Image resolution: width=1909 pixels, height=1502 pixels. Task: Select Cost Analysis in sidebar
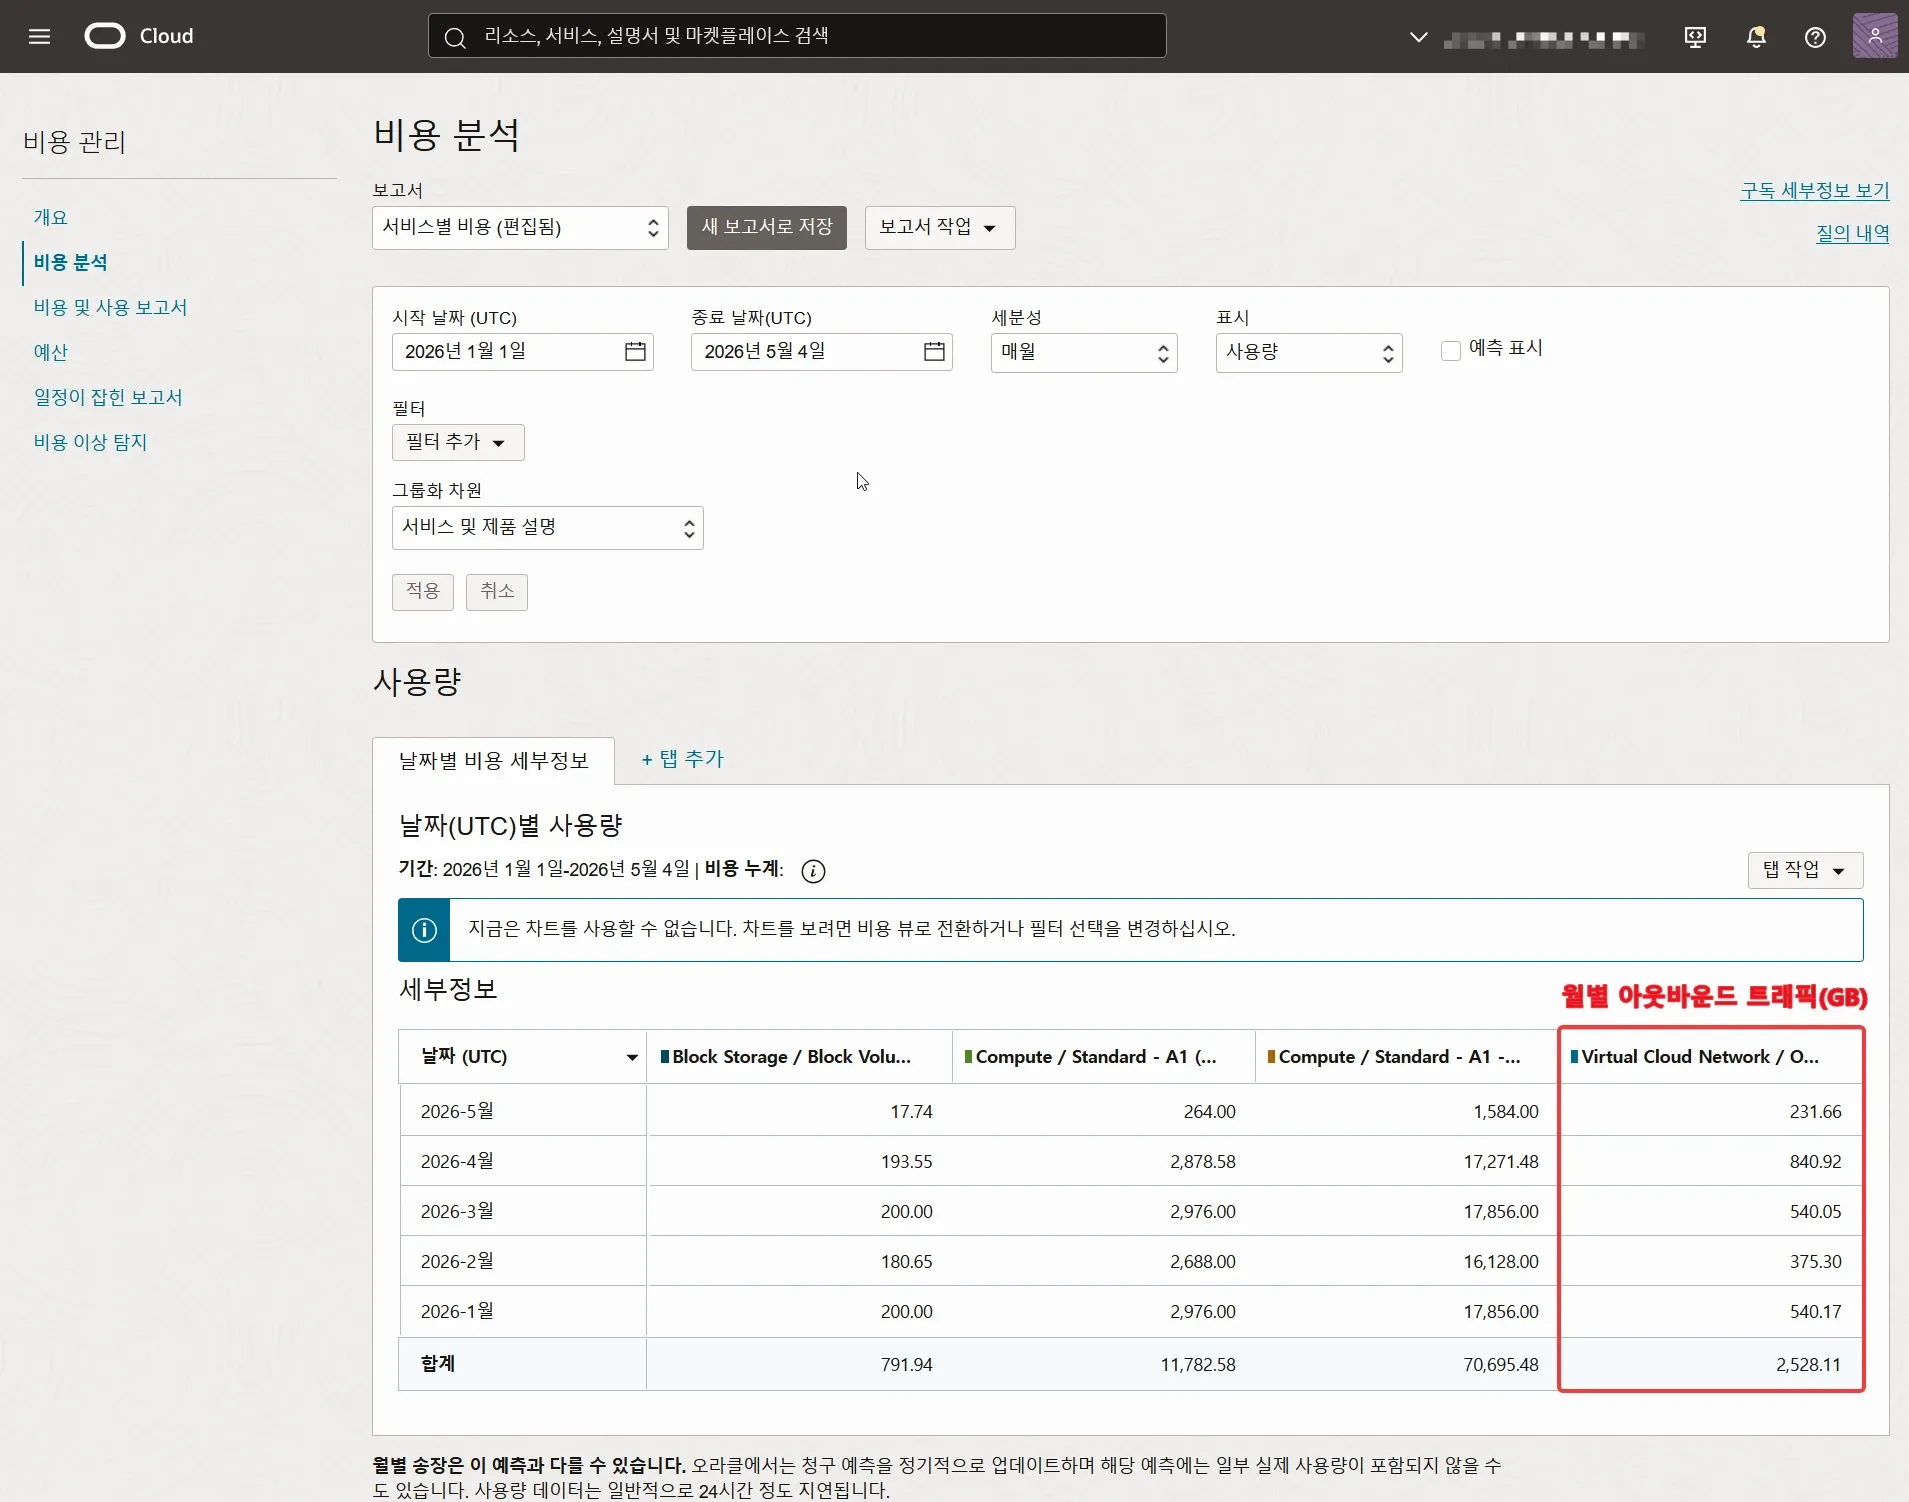[71, 263]
